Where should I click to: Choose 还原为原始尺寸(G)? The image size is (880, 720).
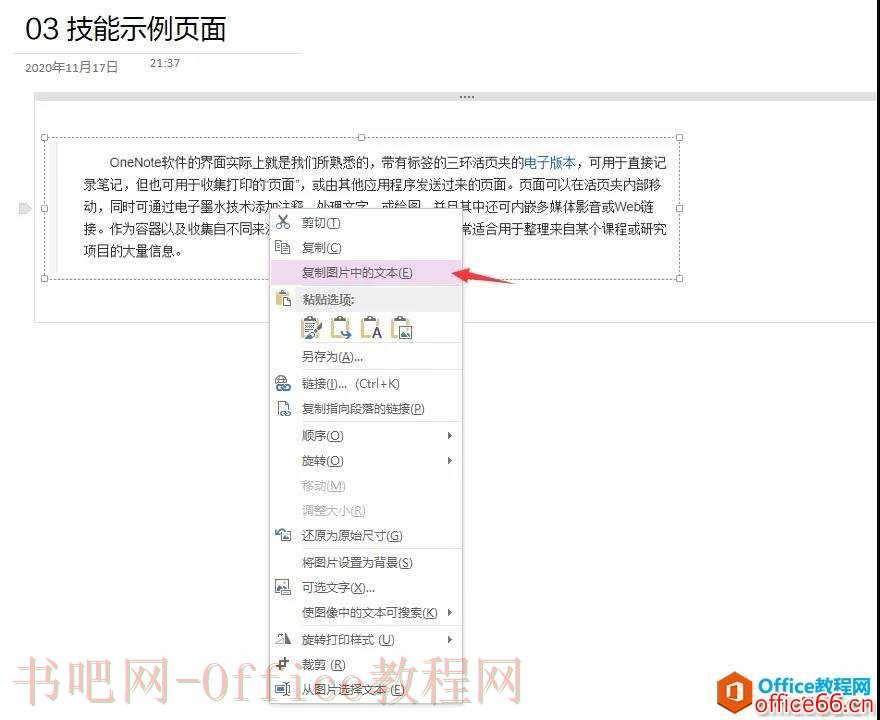[365, 535]
